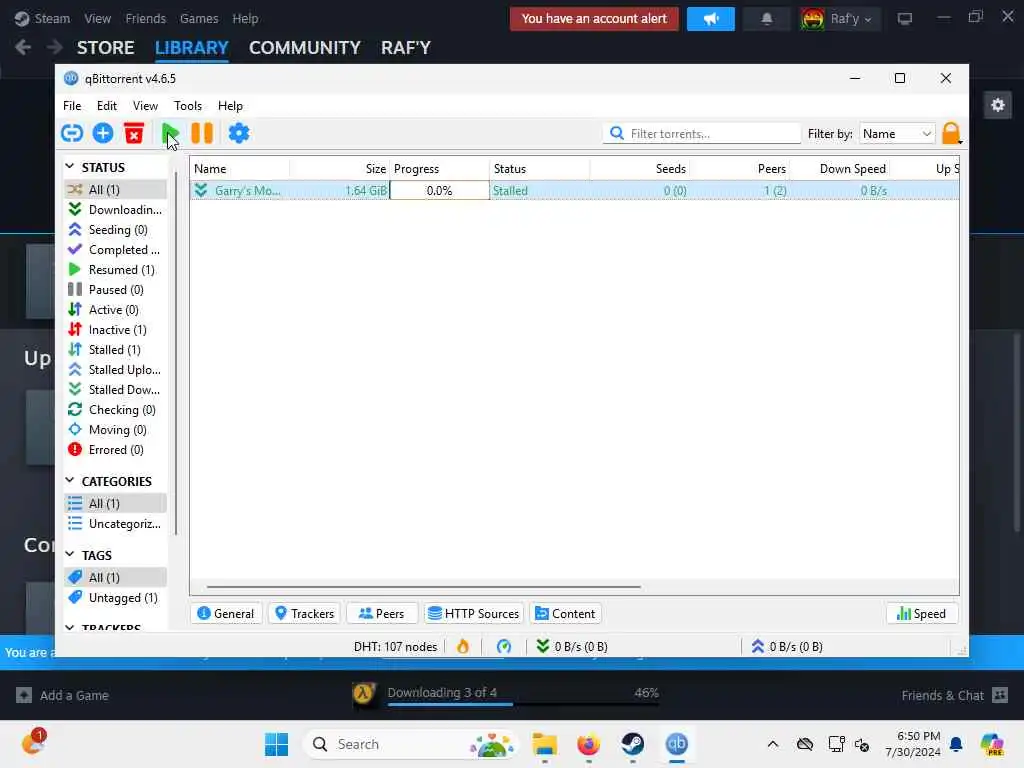This screenshot has width=1024, height=768.
Task: Sort by Size column header
Action: pyautogui.click(x=340, y=168)
